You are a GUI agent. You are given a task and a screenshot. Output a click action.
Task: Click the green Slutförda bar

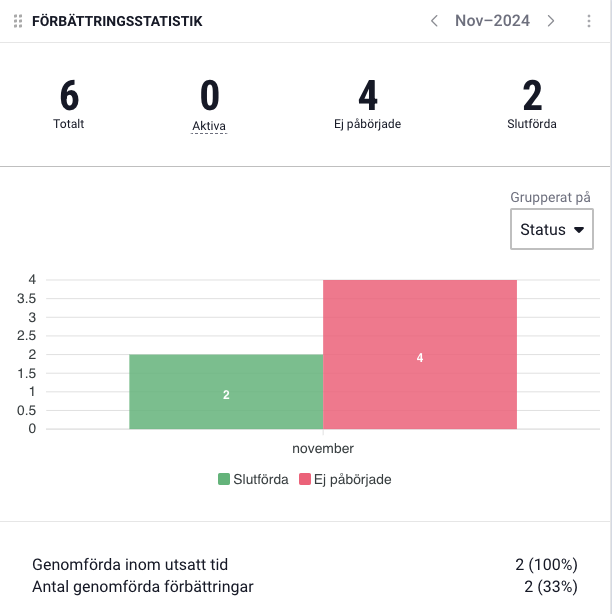point(226,392)
